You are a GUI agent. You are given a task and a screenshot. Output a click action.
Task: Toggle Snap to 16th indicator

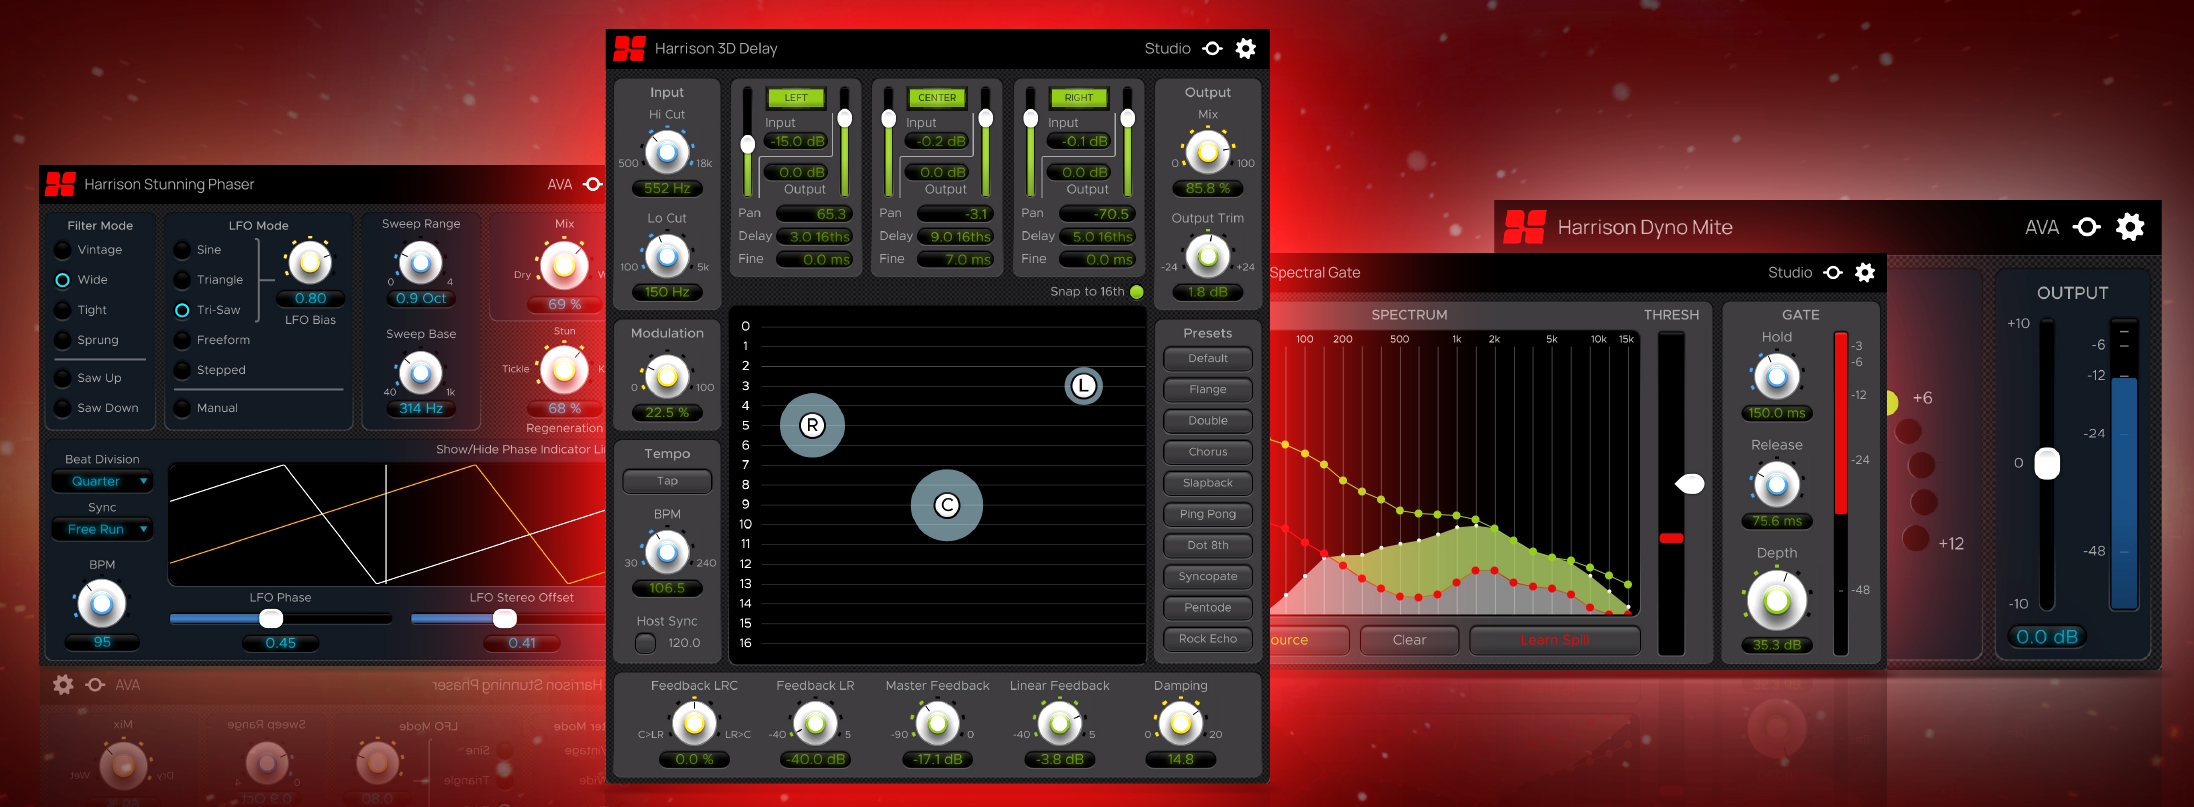point(1136,292)
